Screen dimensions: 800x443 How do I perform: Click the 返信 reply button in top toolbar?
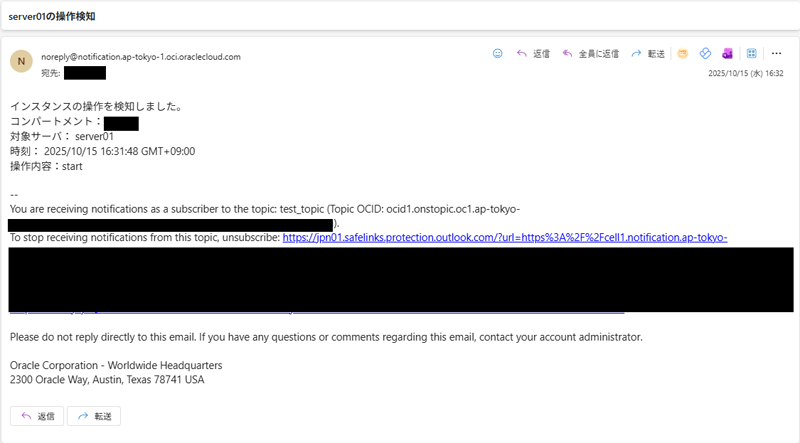pyautogui.click(x=533, y=54)
